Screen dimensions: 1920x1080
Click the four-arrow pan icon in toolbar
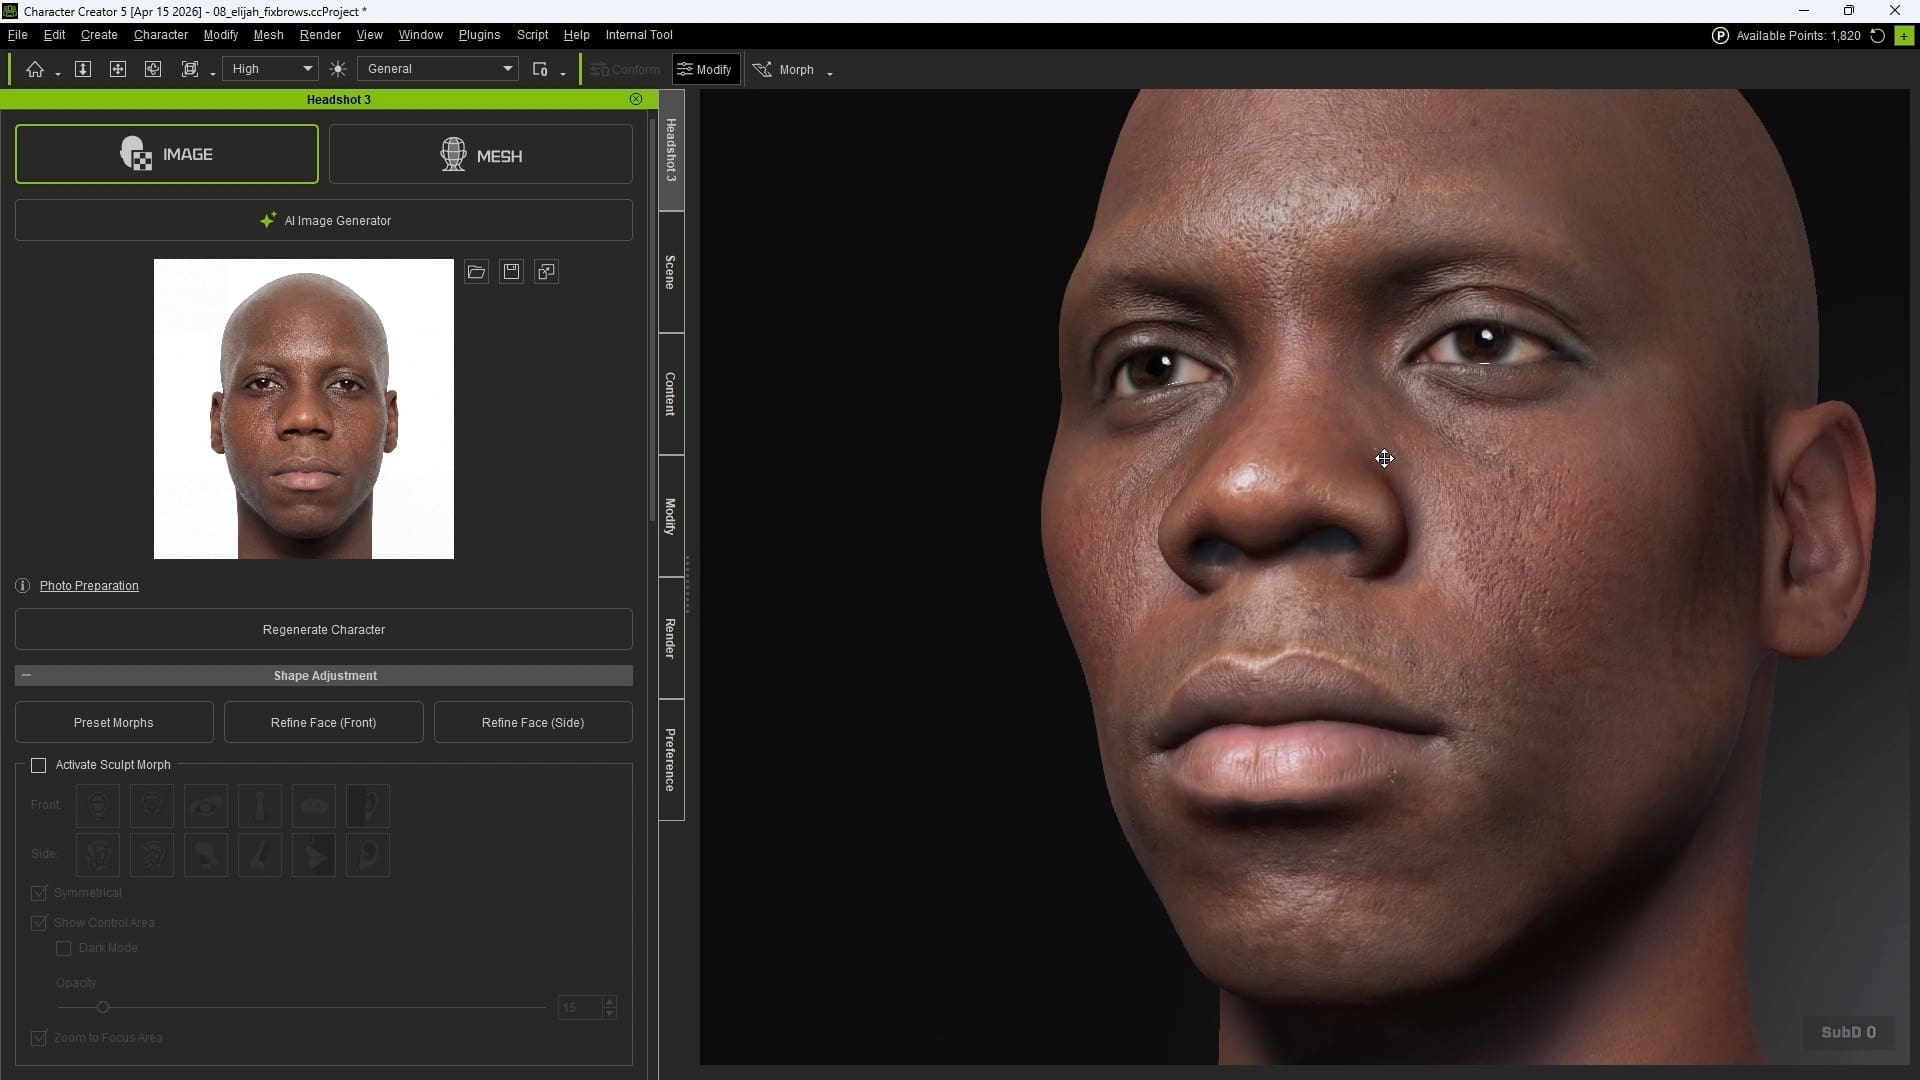(118, 69)
